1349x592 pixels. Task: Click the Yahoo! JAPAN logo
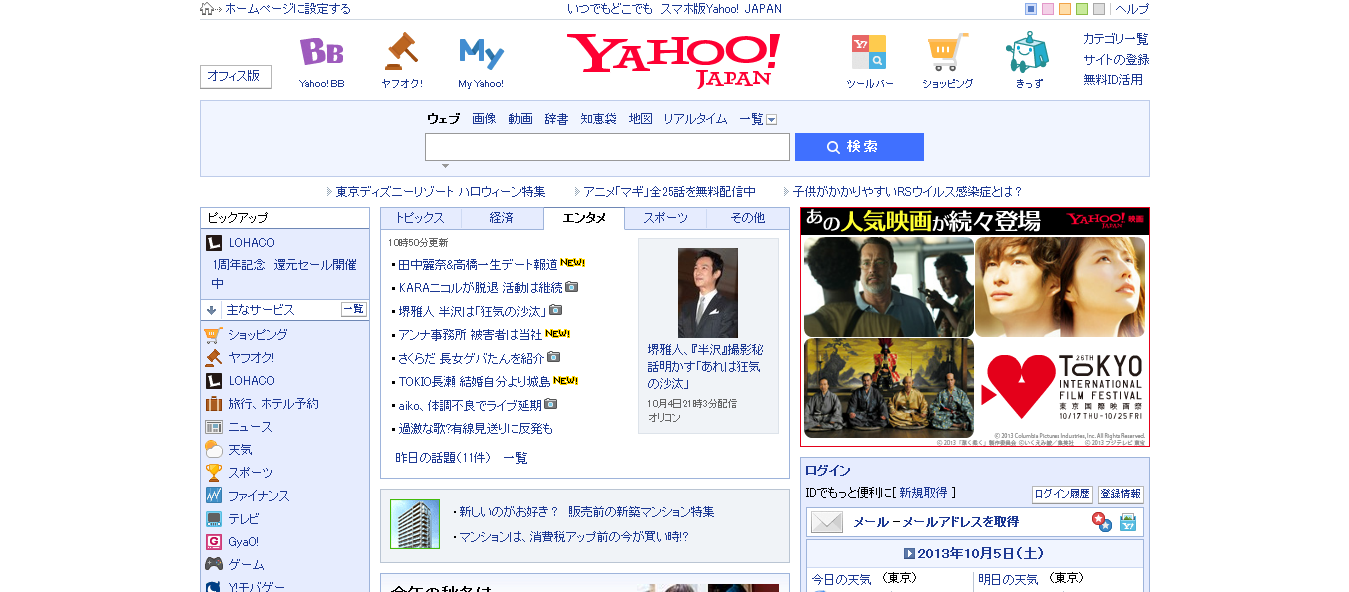[674, 61]
